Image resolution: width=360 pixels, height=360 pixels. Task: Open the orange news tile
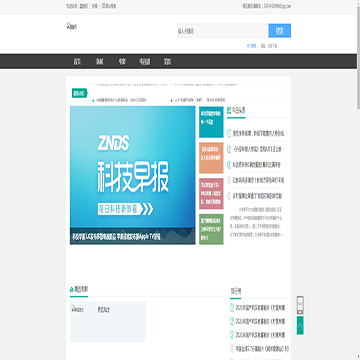click(x=211, y=158)
